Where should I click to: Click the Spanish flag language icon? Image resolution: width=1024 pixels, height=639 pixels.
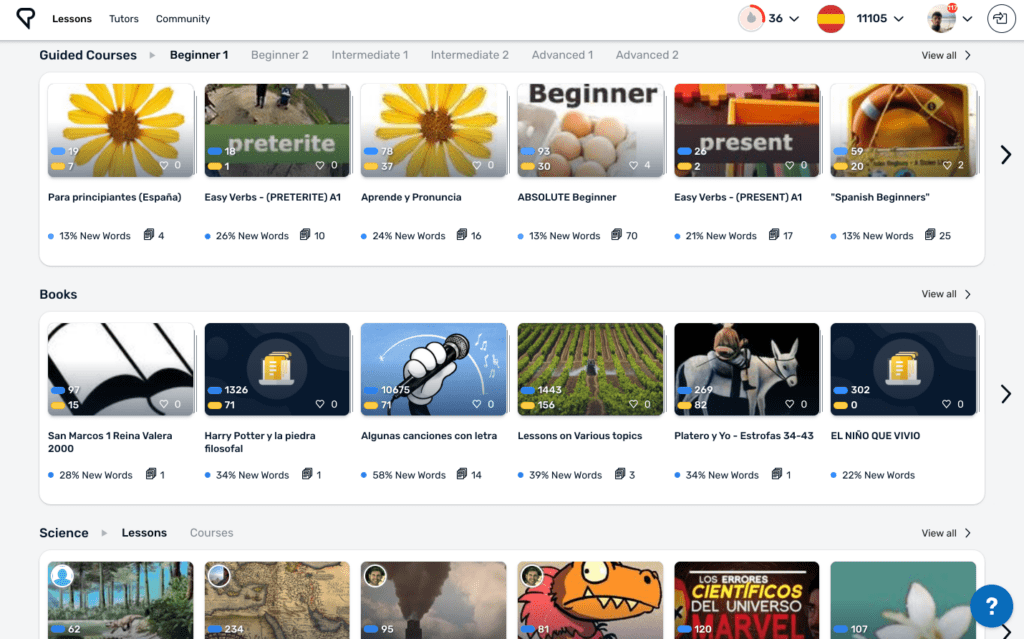tap(830, 18)
